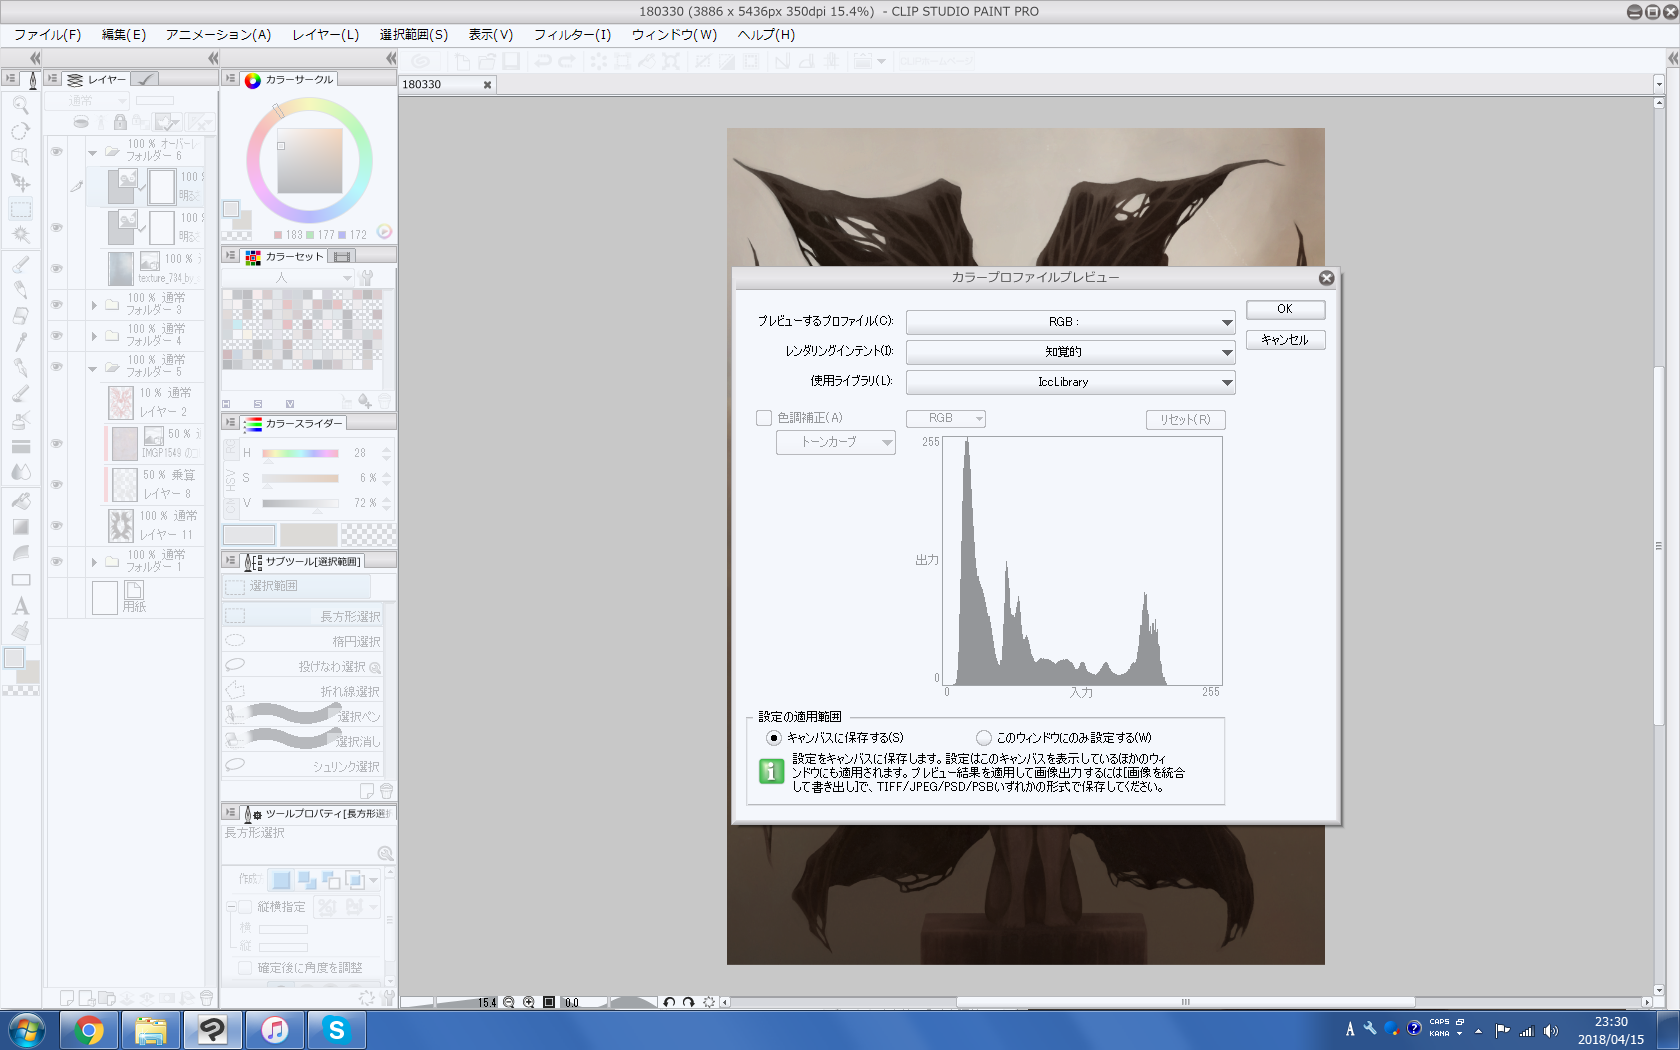
Task: Click OK in the color profile dialog
Action: pos(1285,310)
